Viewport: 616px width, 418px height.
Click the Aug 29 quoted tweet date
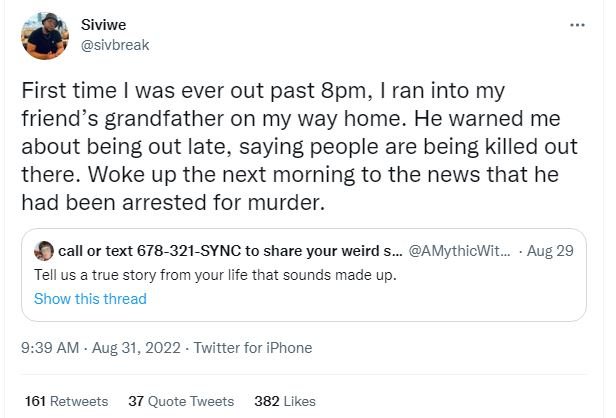coord(550,251)
